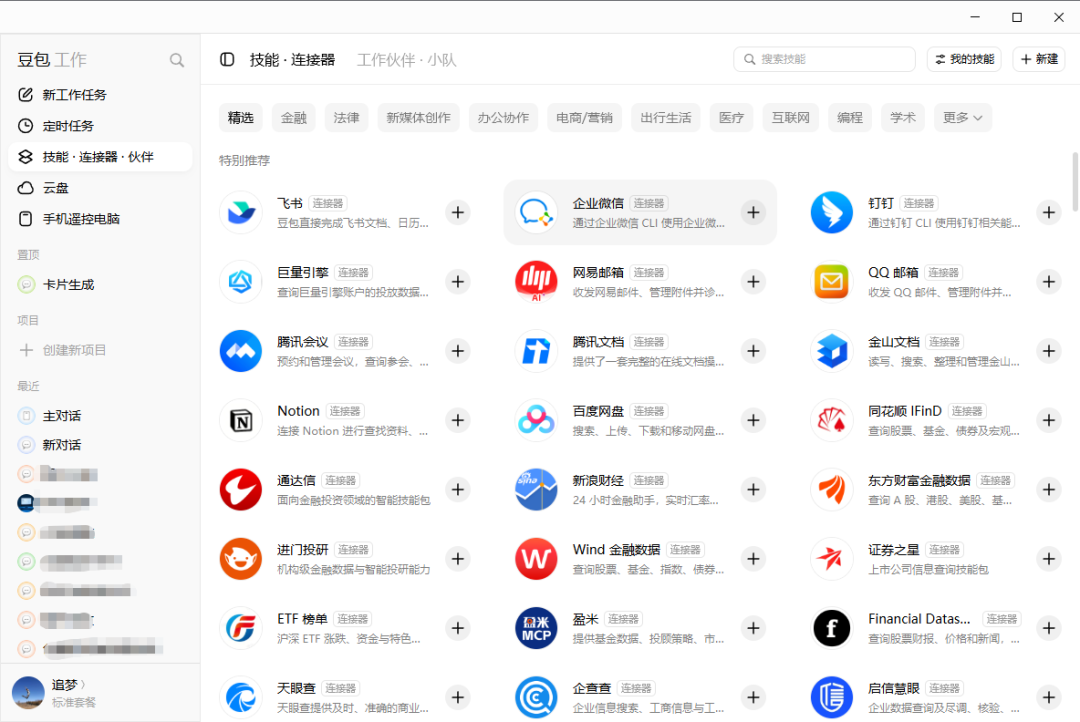1080x722 pixels.
Task: Add the 百度网盘 connector with plus button
Action: point(754,420)
